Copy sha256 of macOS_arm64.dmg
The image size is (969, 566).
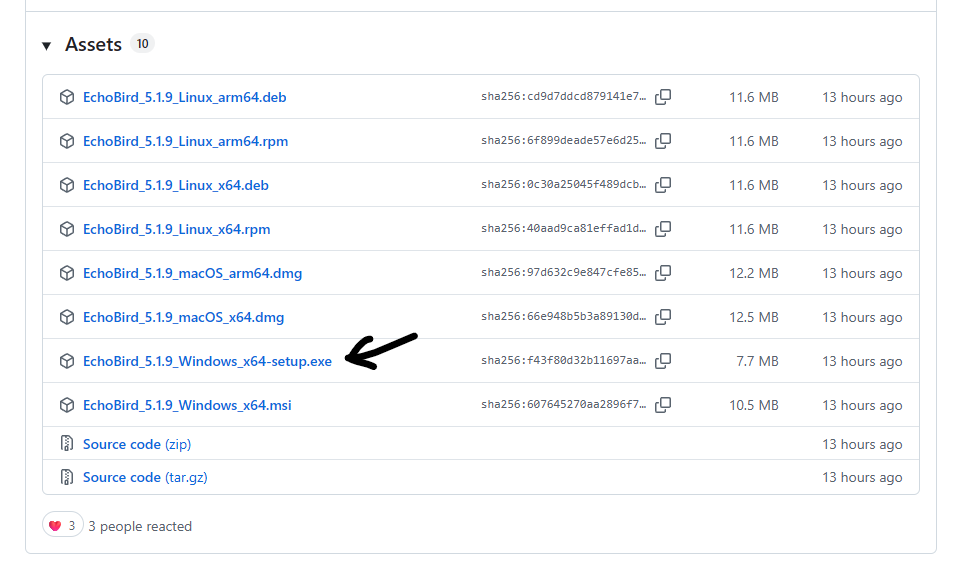[x=663, y=272]
